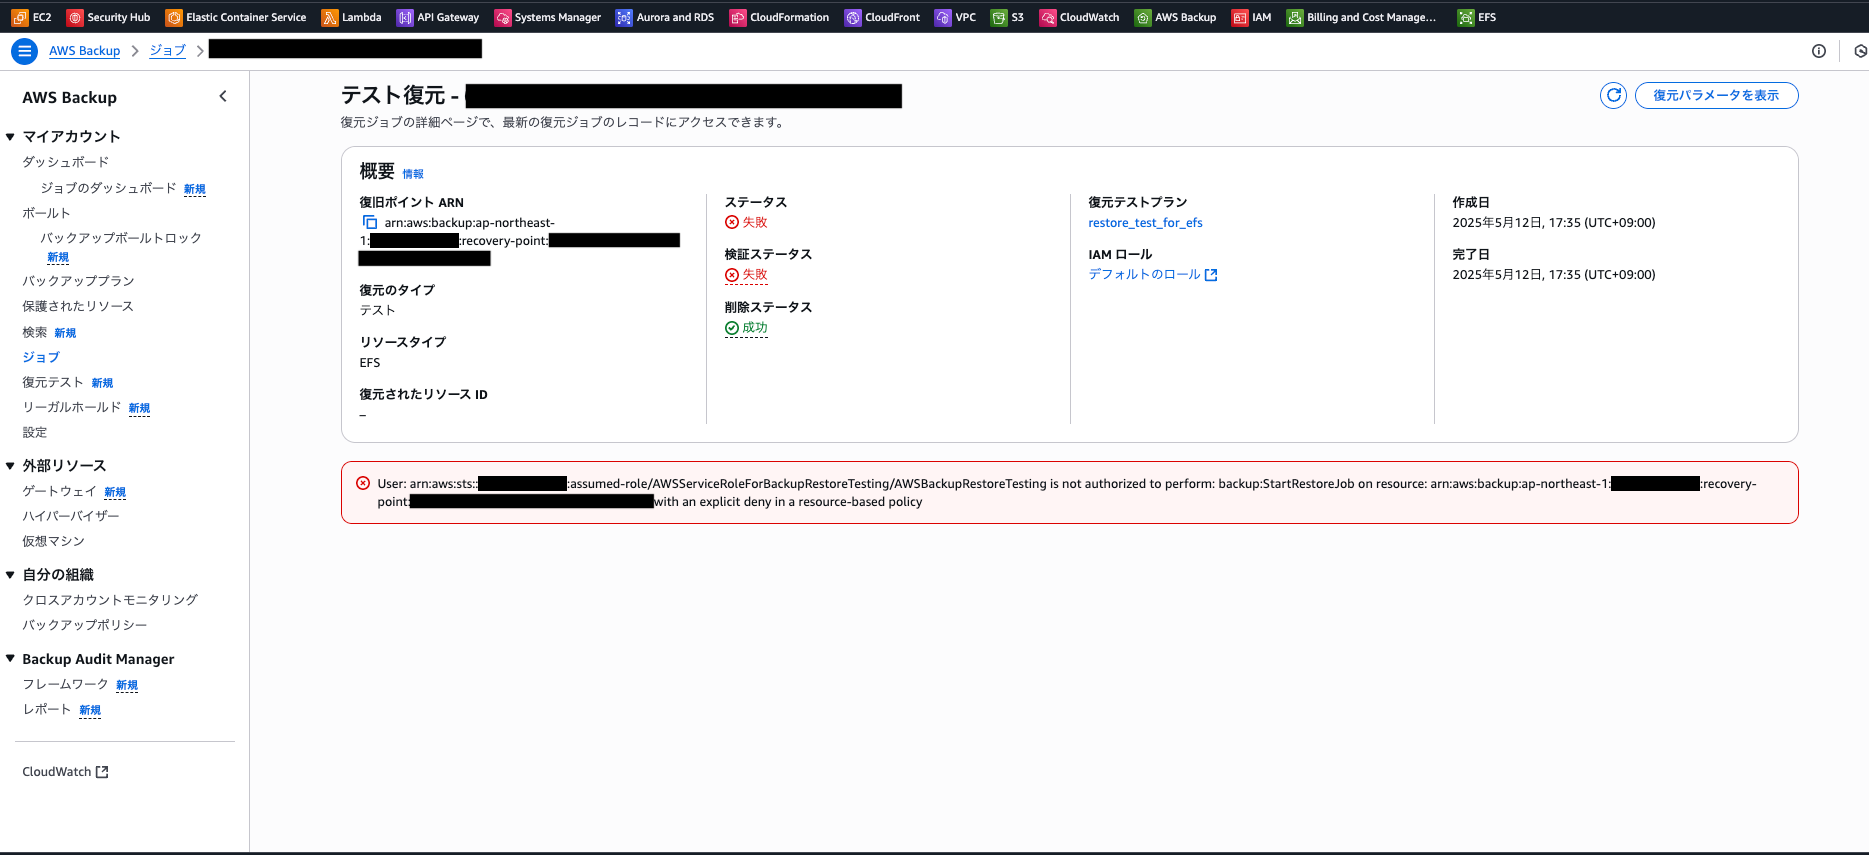Refresh the restore job details
This screenshot has width=1869, height=855.
click(x=1613, y=95)
